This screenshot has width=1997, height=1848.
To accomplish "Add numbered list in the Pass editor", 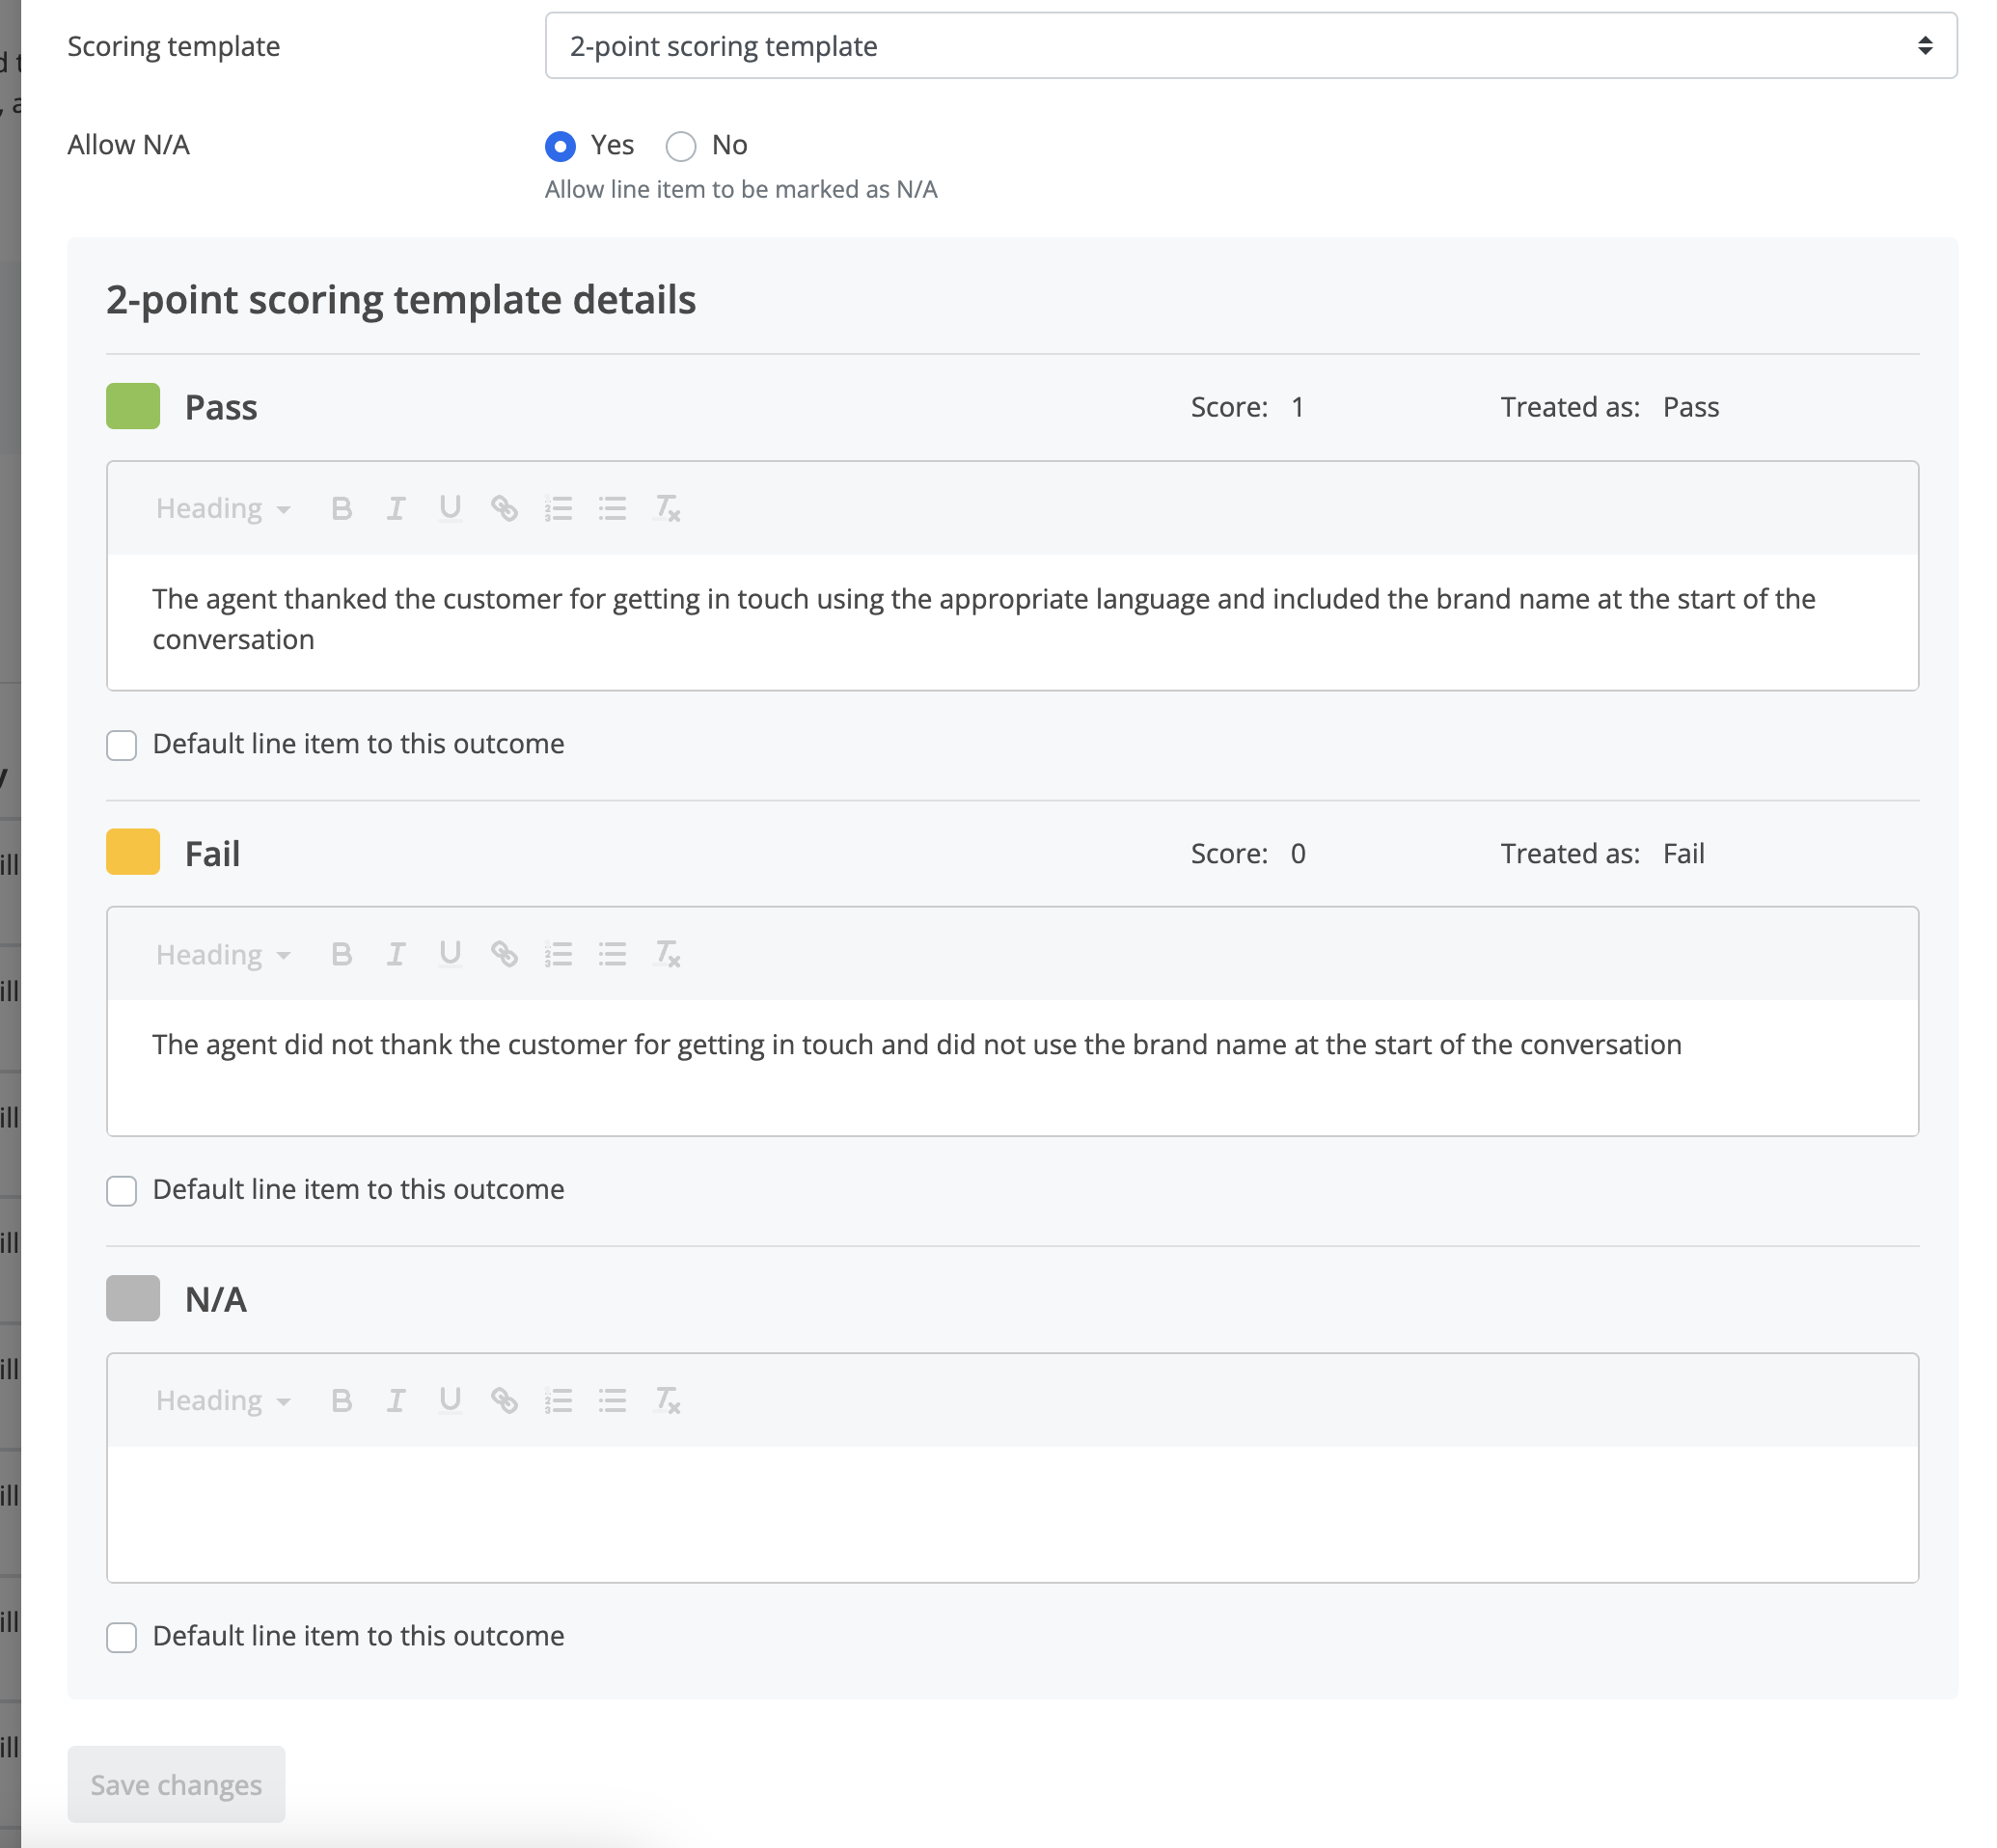I will pos(558,508).
